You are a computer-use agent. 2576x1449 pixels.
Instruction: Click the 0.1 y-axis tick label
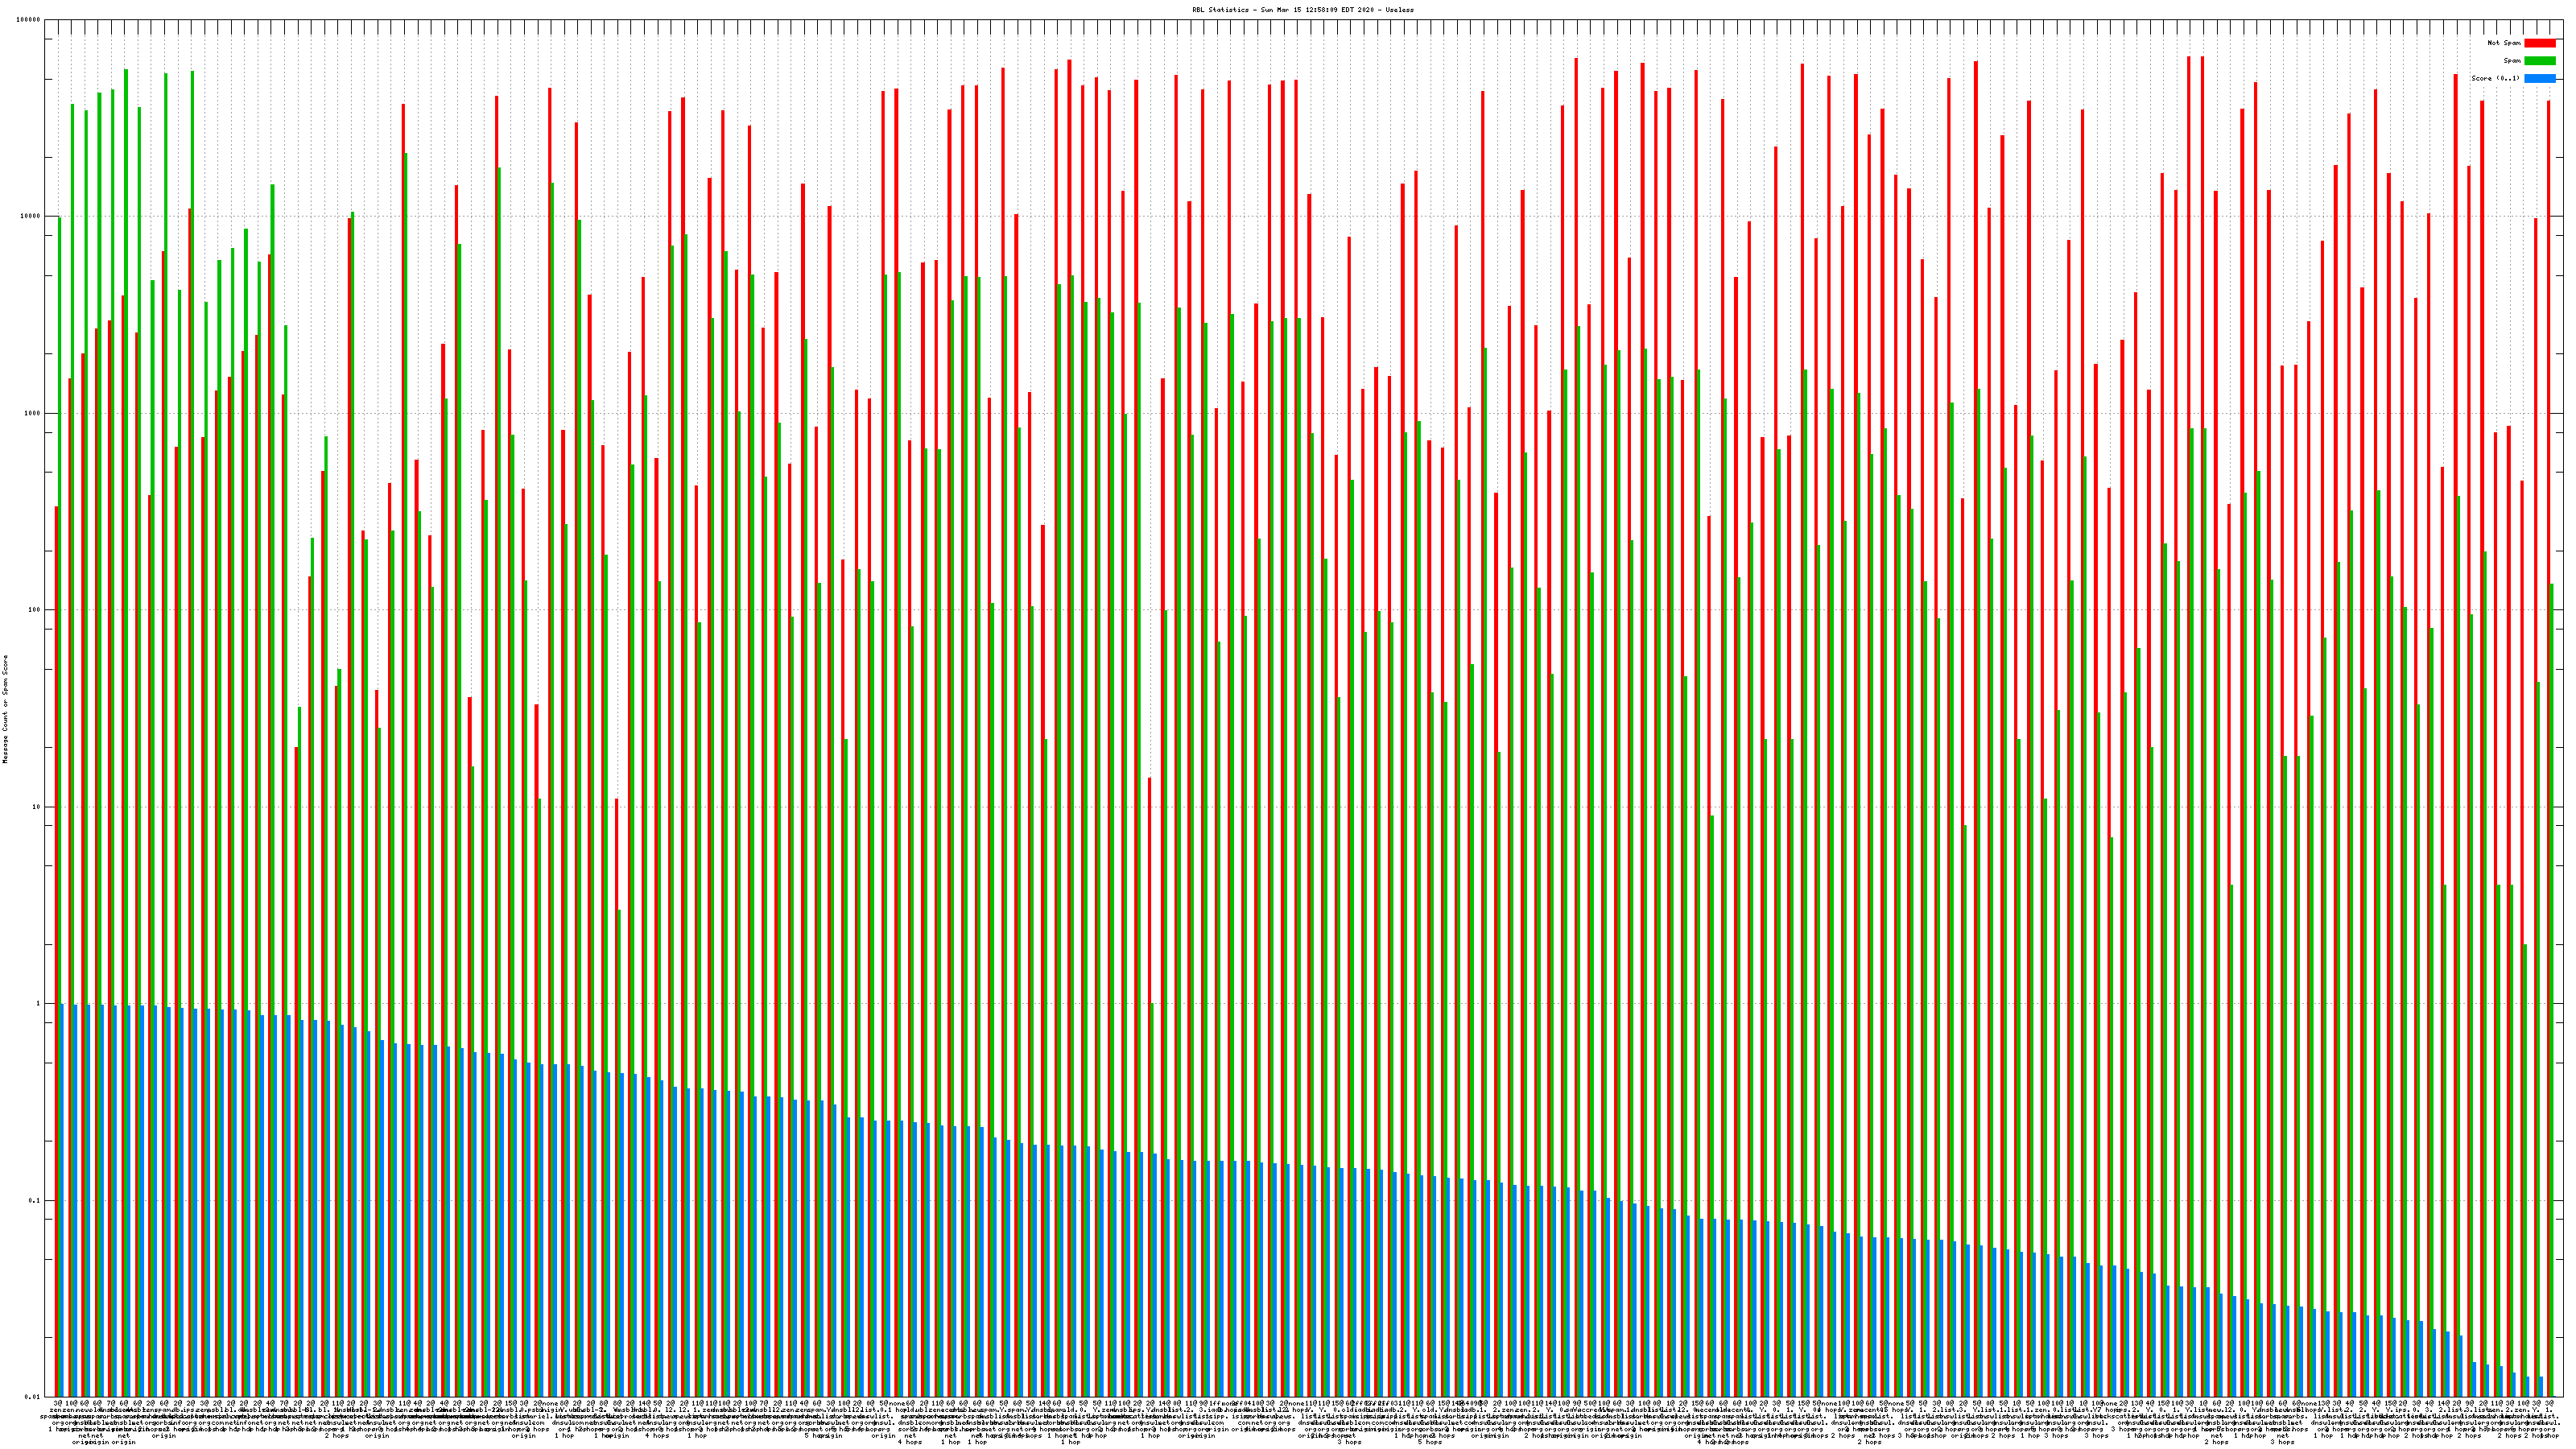pos(35,1200)
